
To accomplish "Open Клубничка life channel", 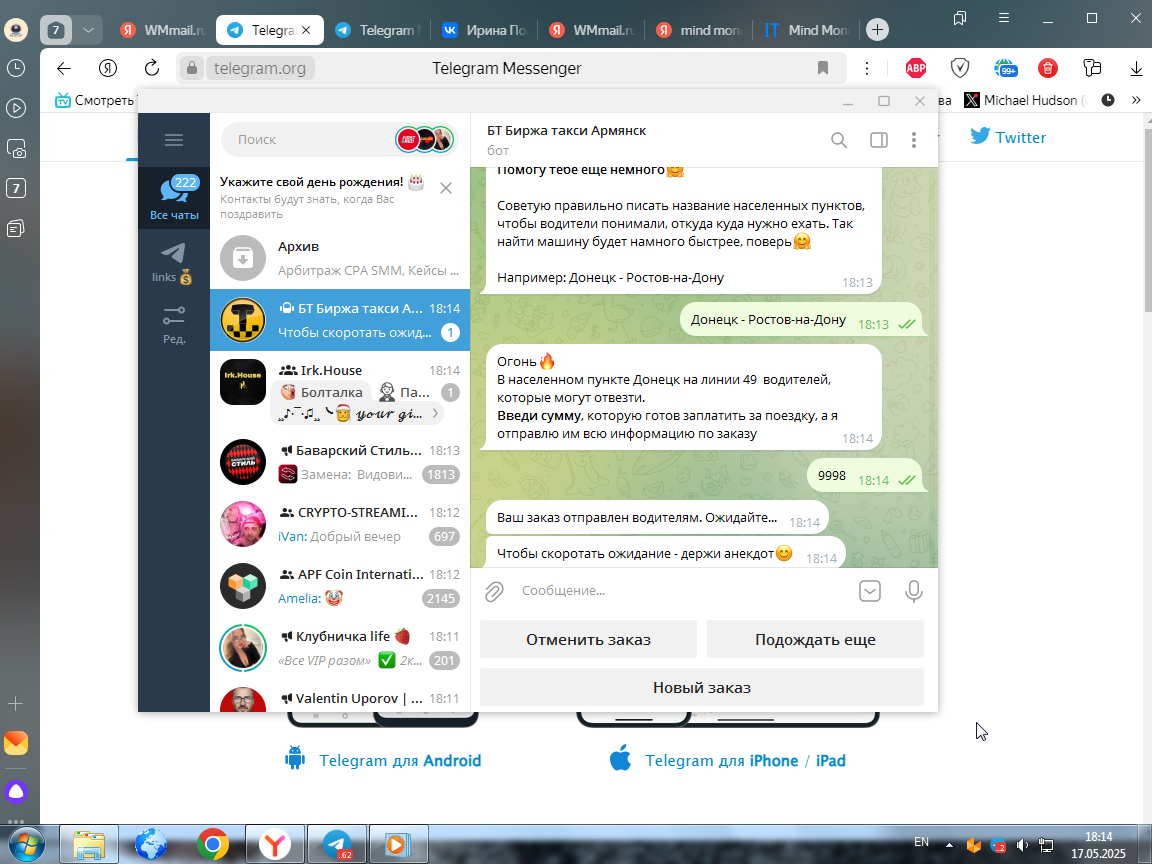I will point(340,647).
